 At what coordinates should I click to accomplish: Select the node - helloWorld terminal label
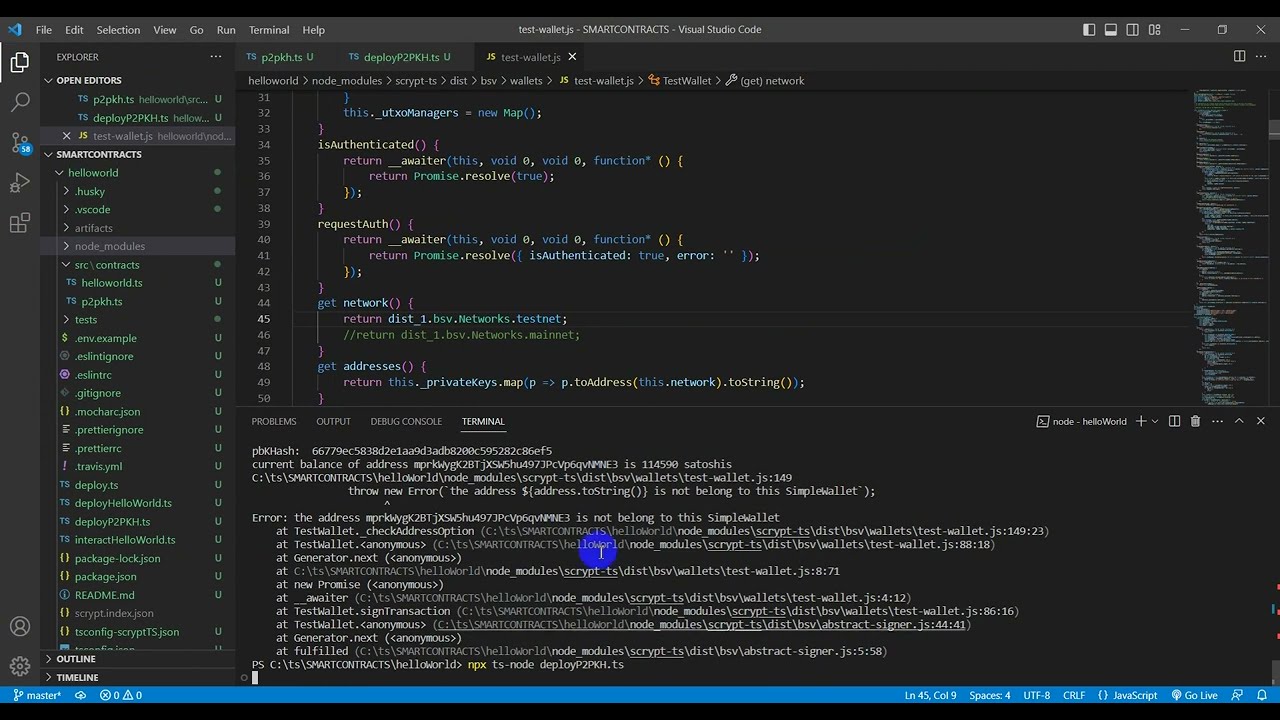[1080, 421]
